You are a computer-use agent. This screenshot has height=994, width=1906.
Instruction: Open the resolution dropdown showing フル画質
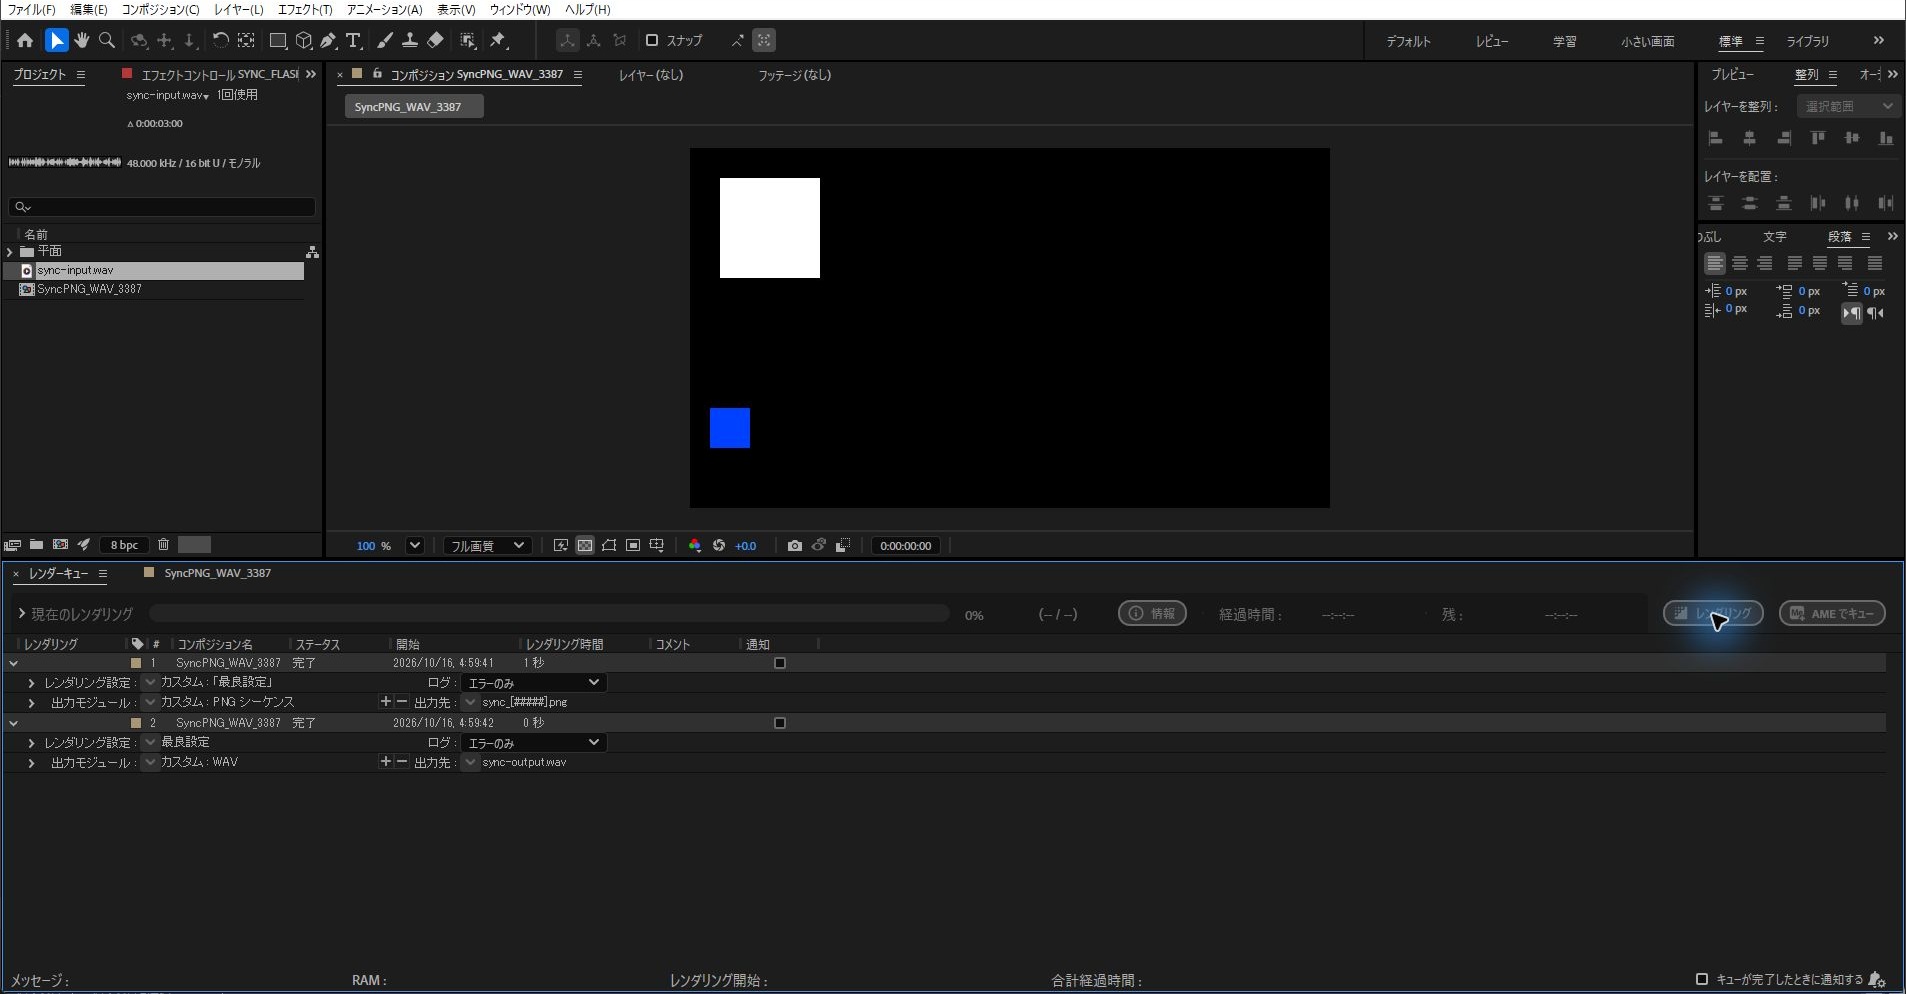[486, 546]
